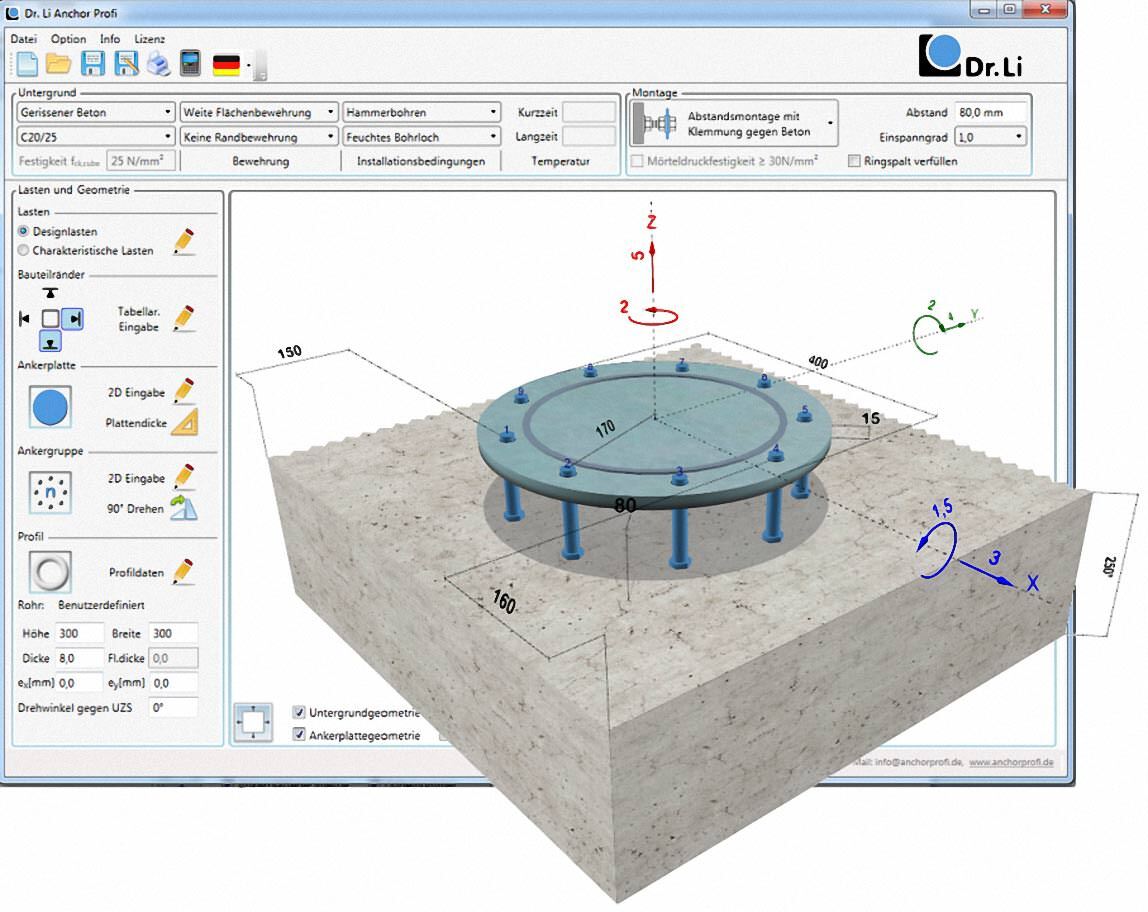1148x912 pixels.
Task: Open the www.anchorprofi.de link
Action: point(1011,762)
